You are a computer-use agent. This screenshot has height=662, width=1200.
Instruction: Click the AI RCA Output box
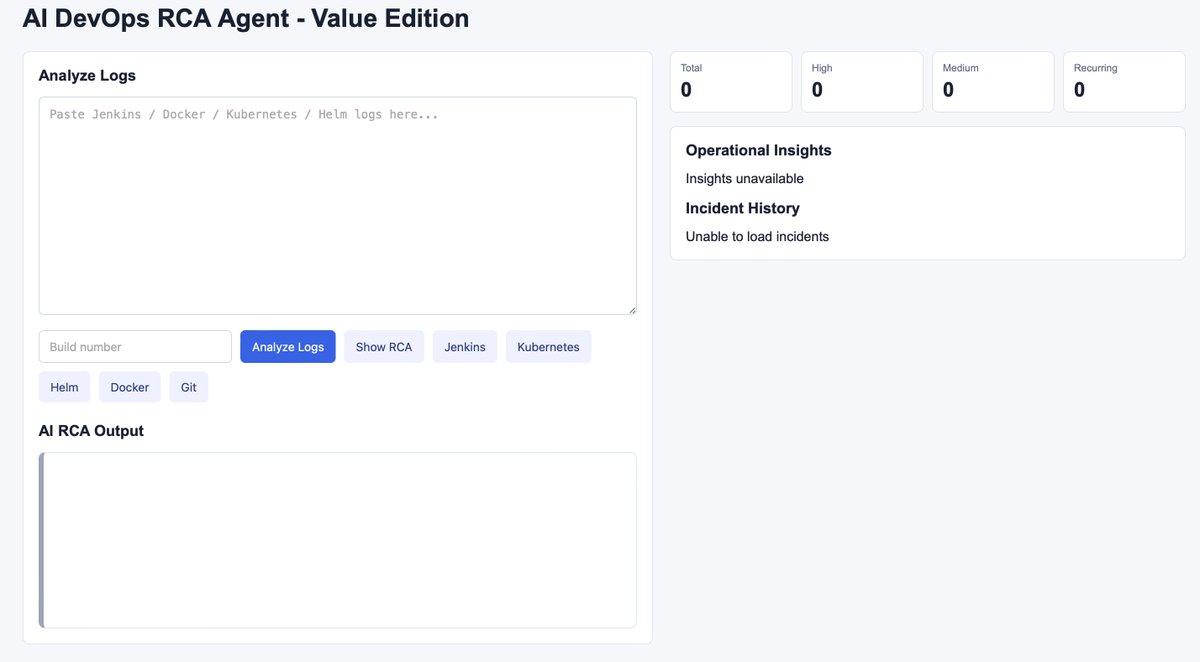338,540
